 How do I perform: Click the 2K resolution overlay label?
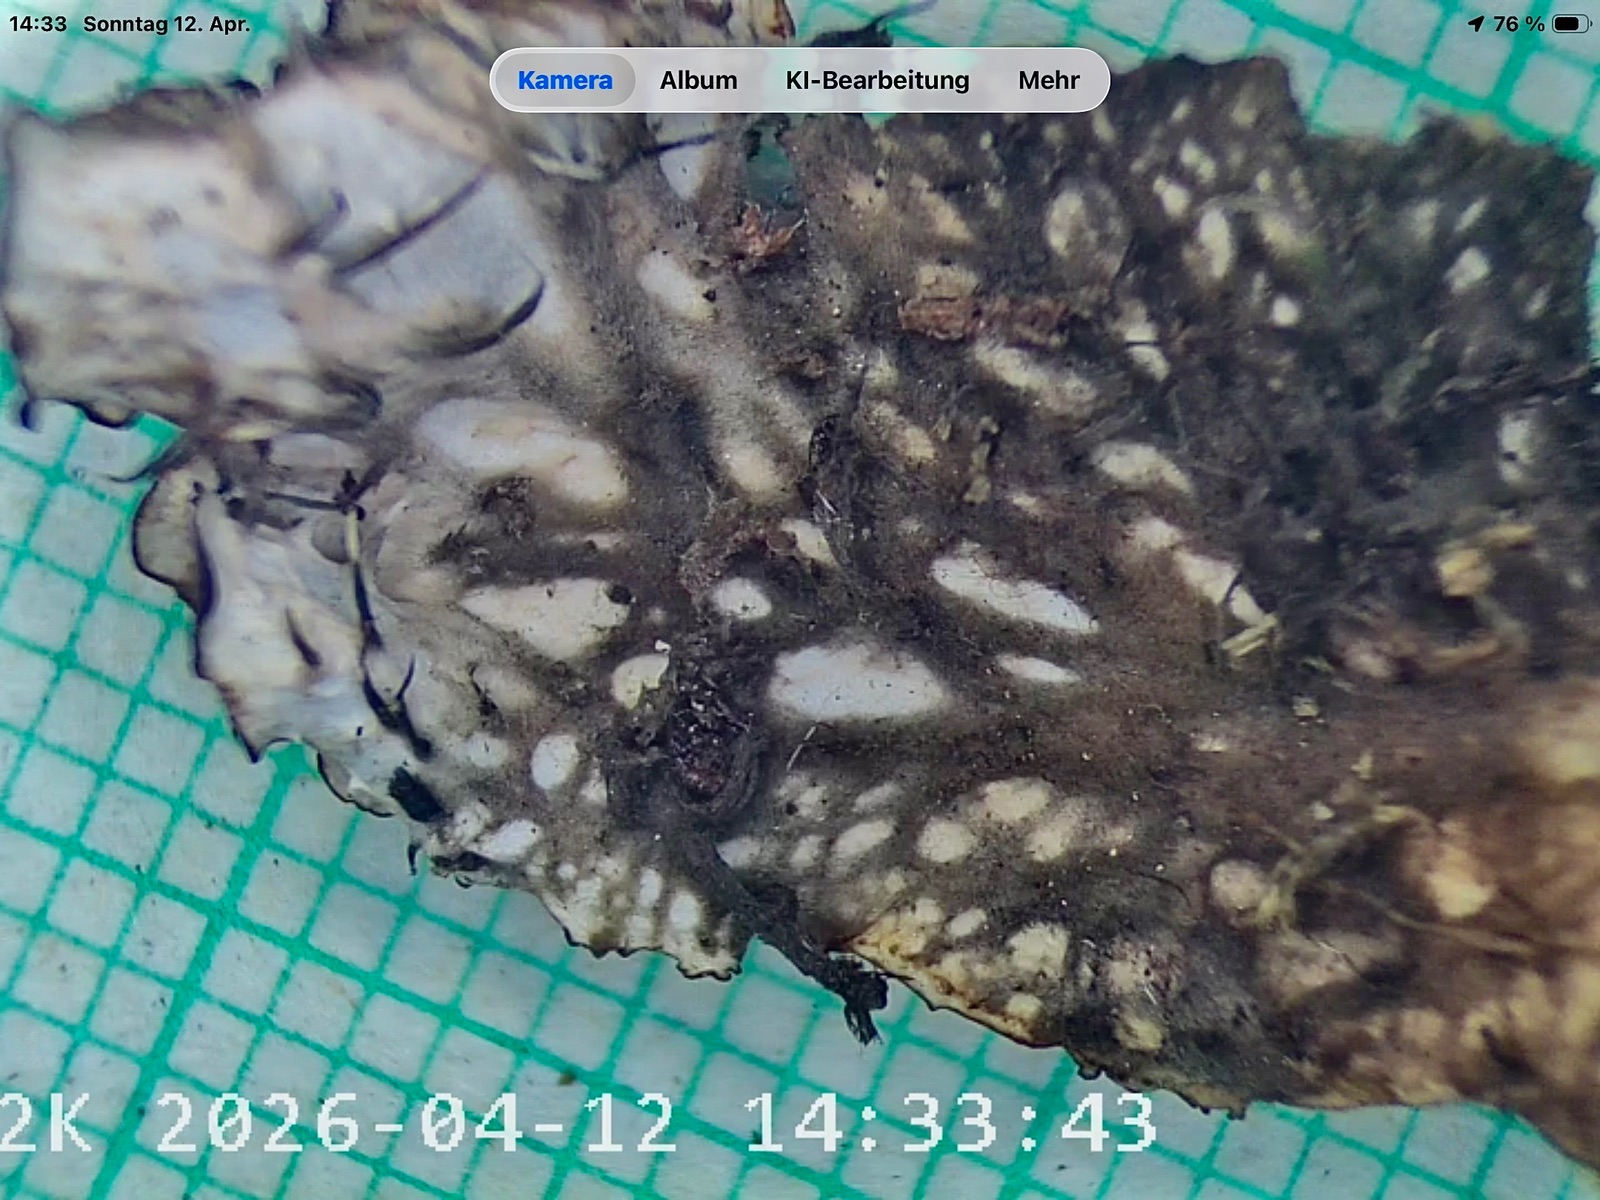pyautogui.click(x=45, y=1122)
